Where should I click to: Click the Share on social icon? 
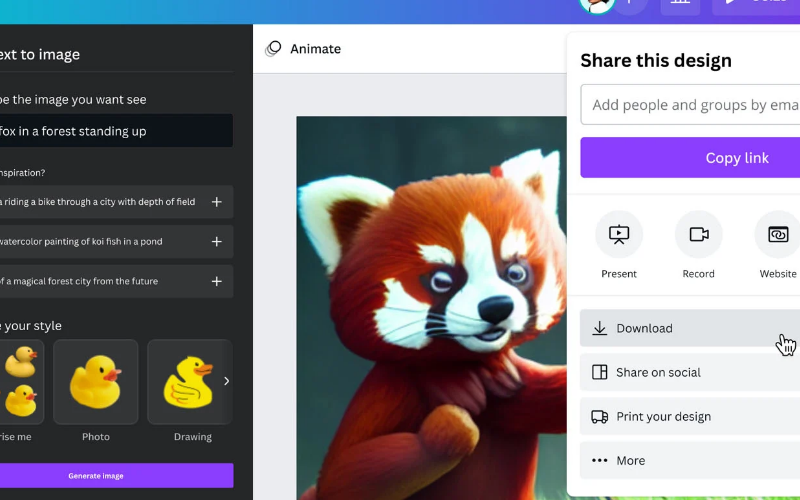[599, 372]
